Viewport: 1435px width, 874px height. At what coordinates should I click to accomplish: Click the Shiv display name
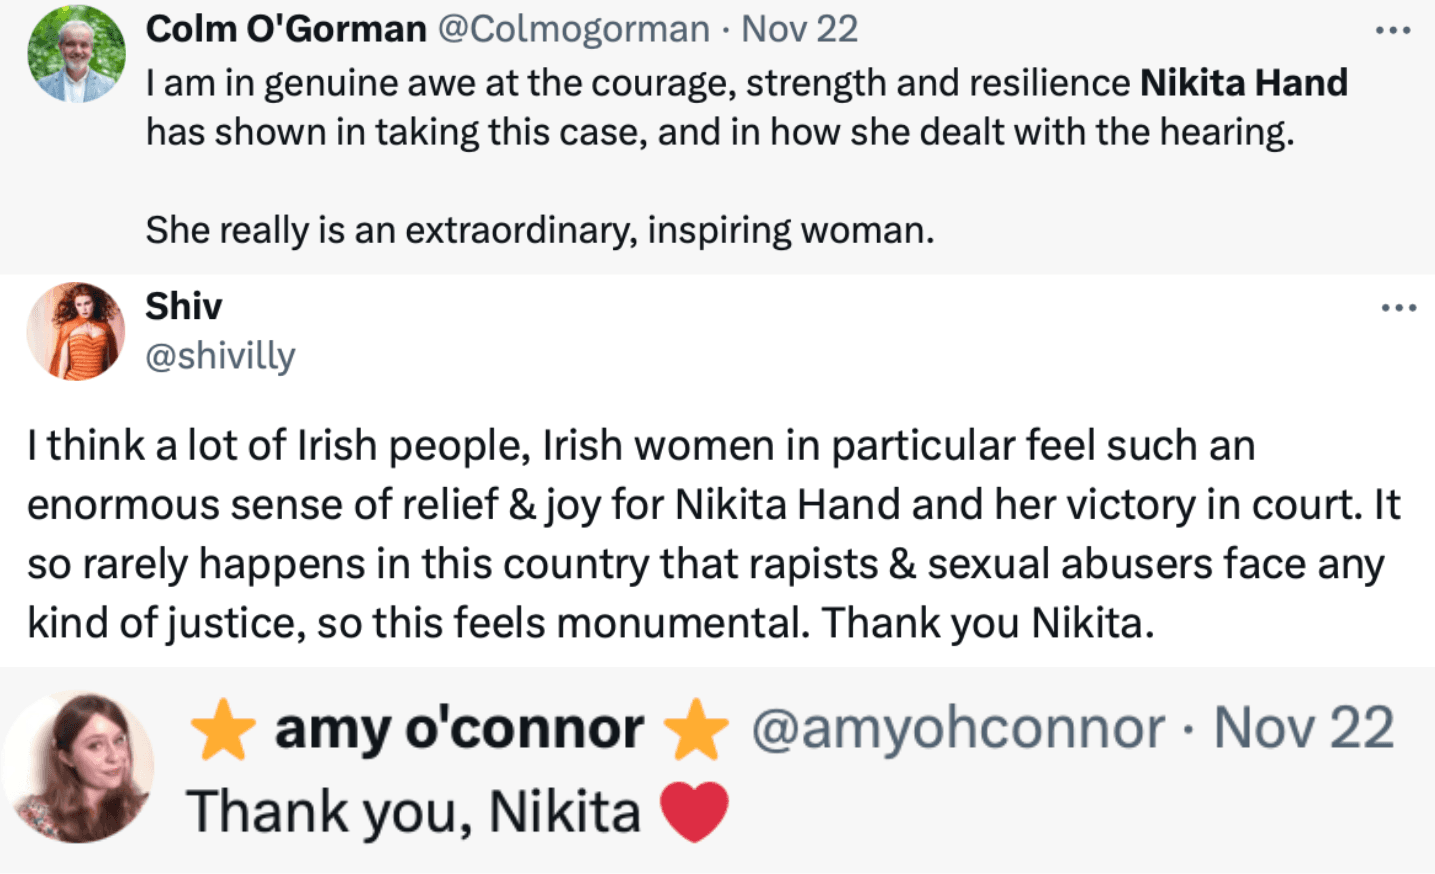point(183,306)
